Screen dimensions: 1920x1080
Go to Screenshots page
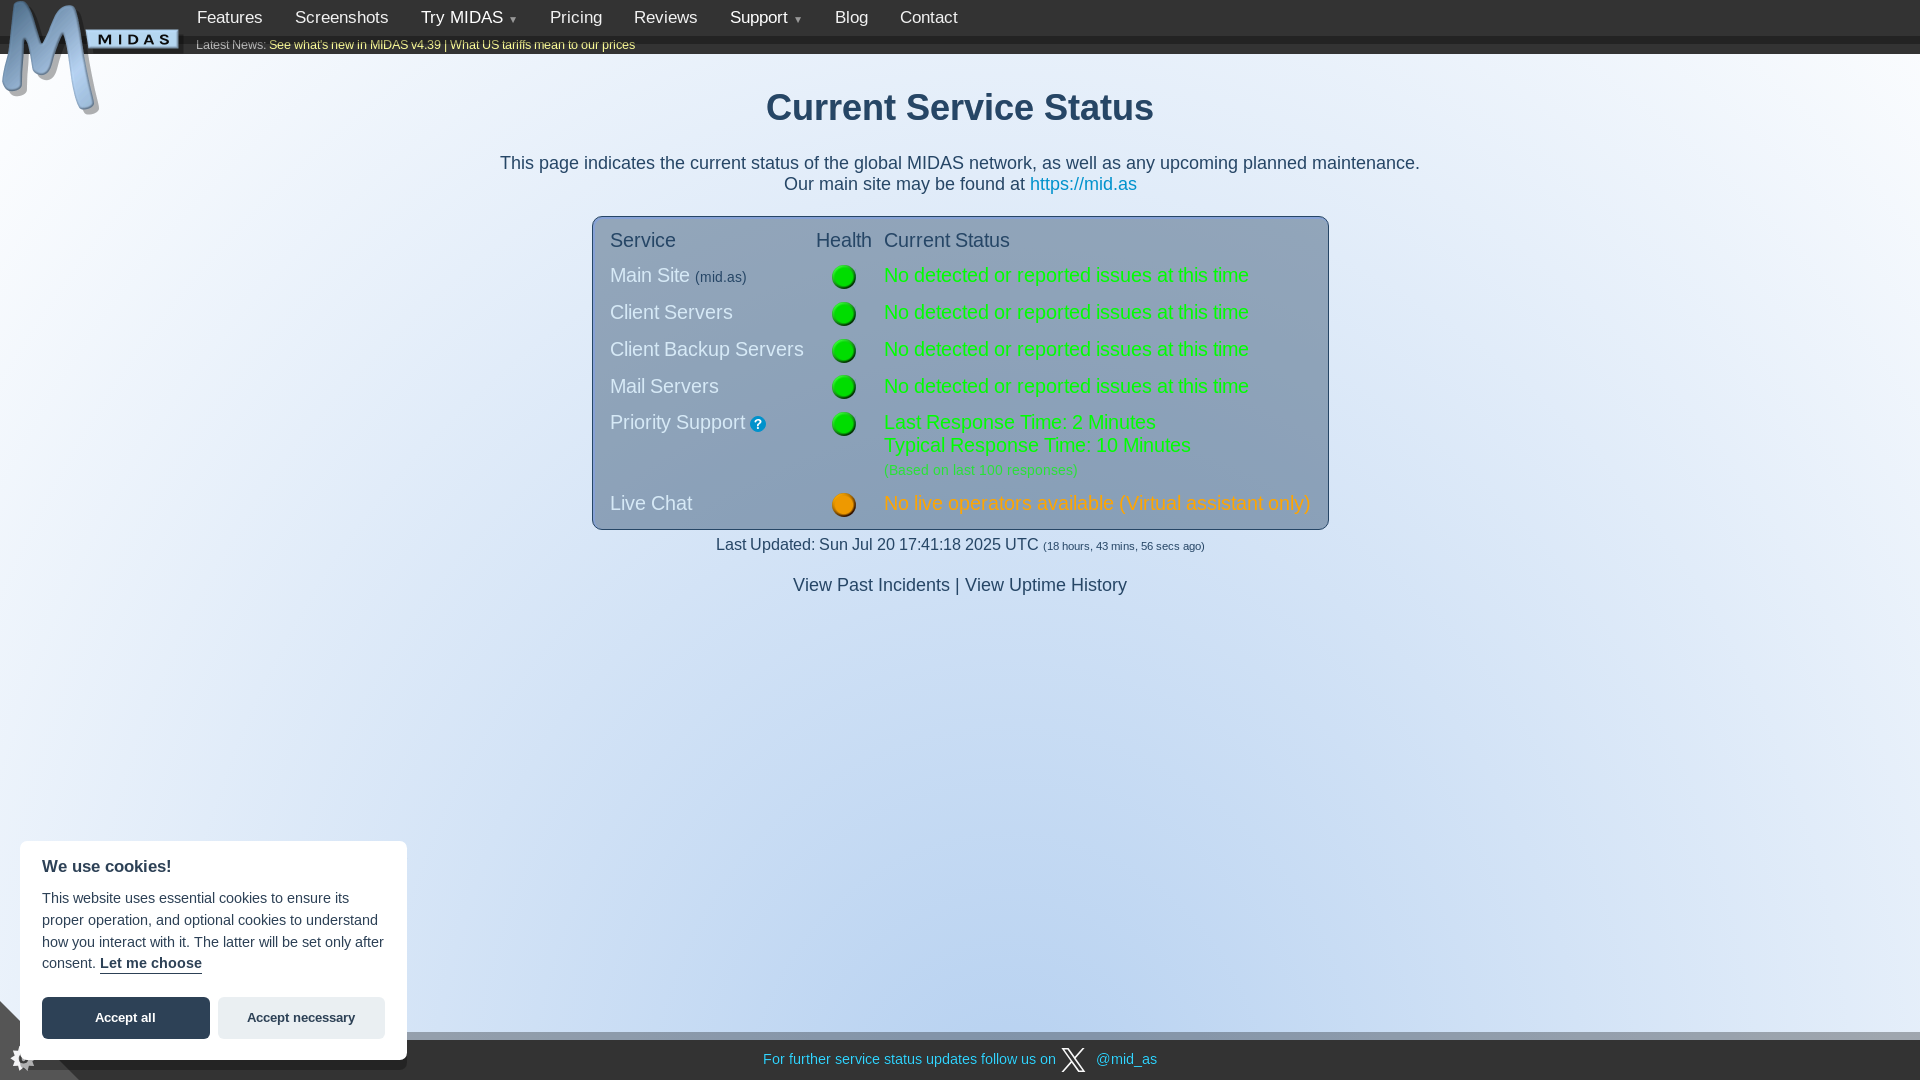pyautogui.click(x=341, y=18)
